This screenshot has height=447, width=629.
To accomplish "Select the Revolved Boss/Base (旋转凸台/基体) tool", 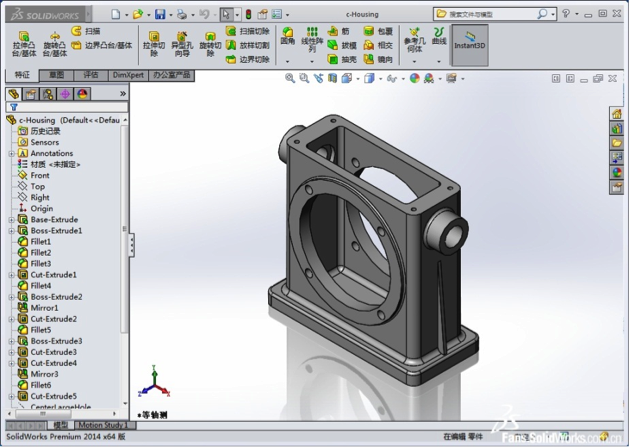I will click(x=54, y=42).
